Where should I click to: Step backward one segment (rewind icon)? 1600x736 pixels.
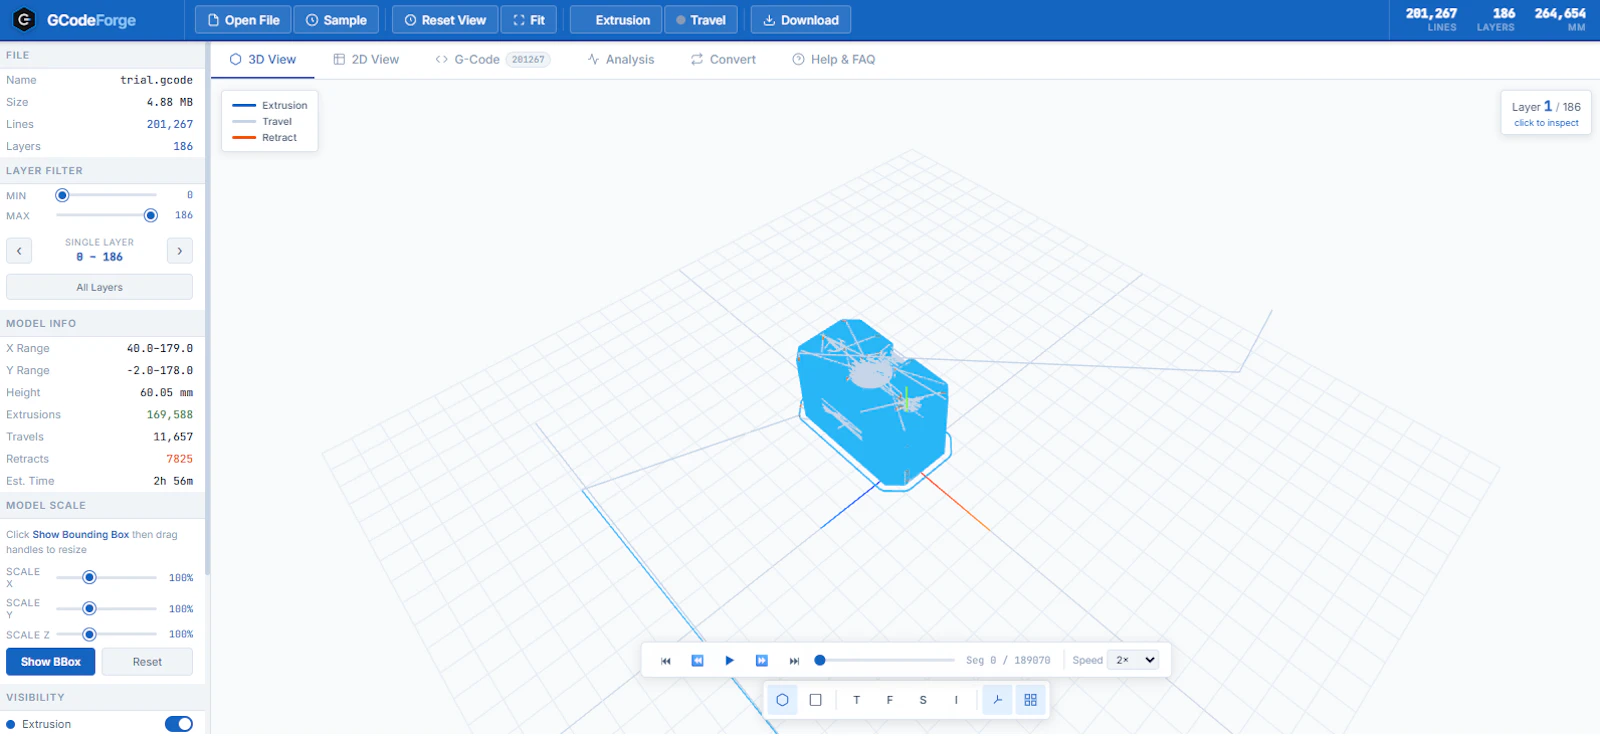(698, 661)
